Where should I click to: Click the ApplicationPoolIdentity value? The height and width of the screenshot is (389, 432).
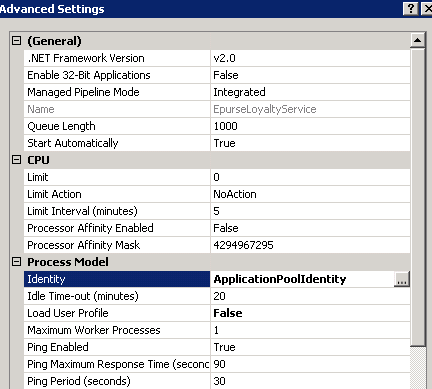click(x=302, y=279)
